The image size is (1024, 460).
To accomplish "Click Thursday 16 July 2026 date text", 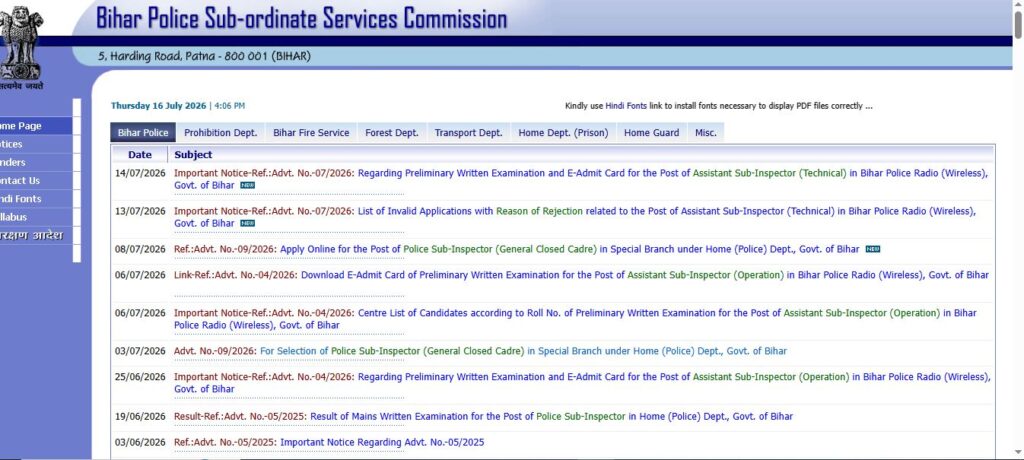I will pyautogui.click(x=158, y=106).
